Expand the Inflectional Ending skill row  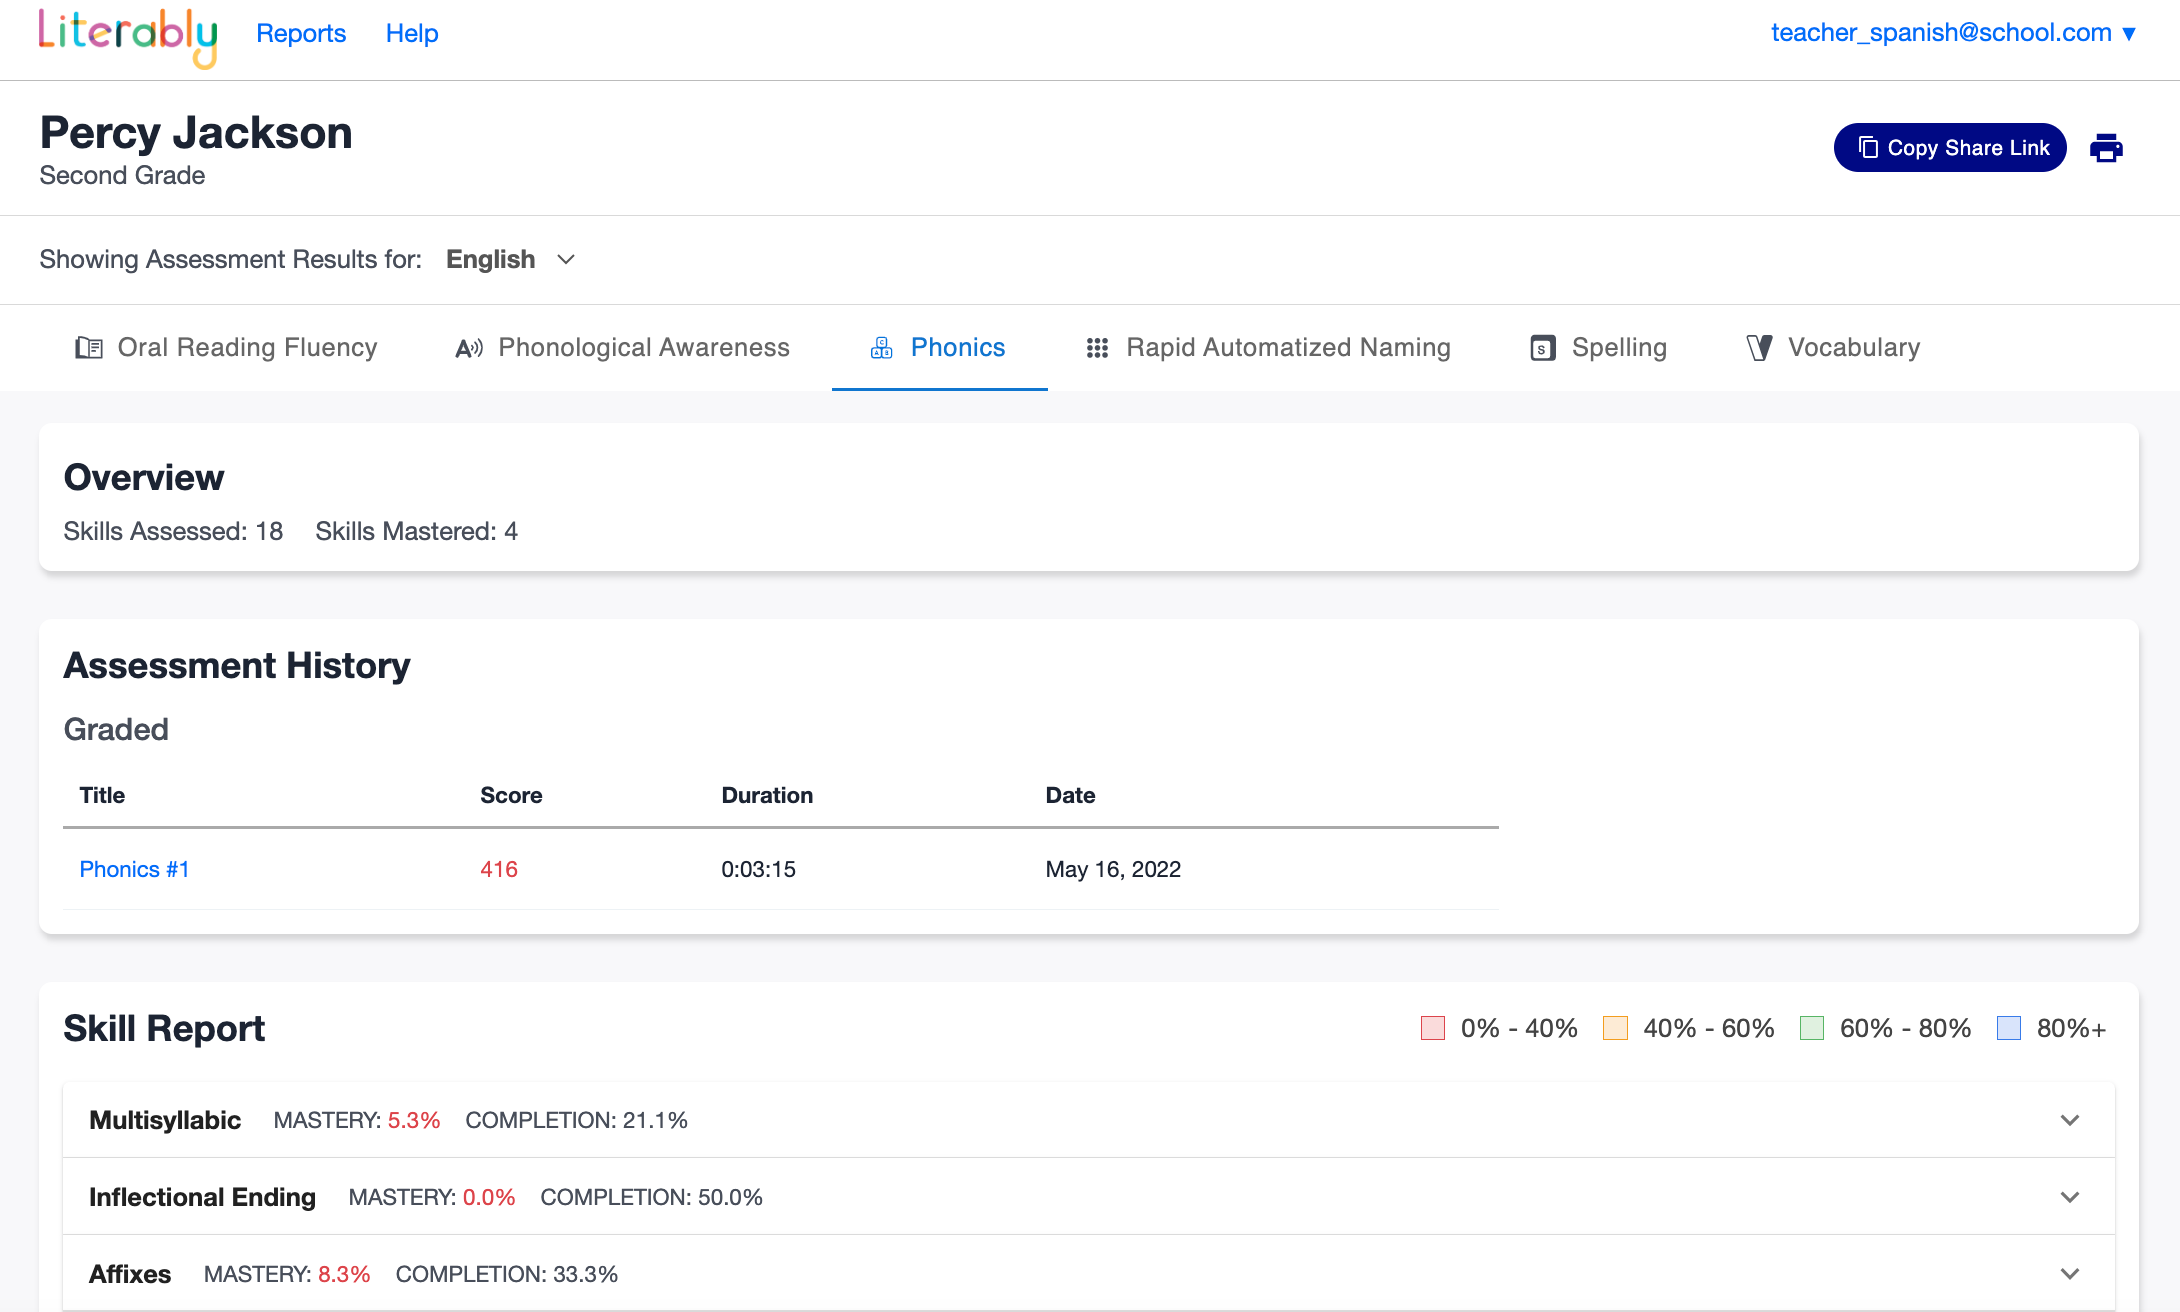click(1088, 1197)
